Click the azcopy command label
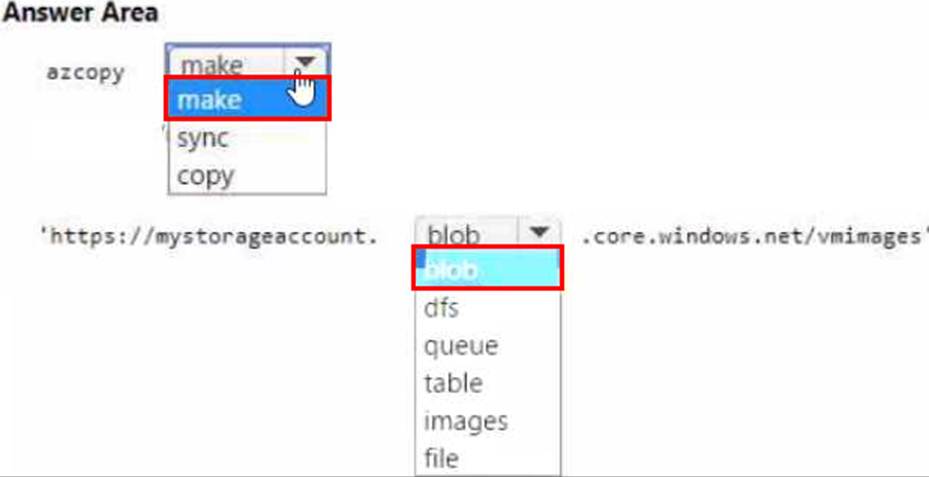The height and width of the screenshot is (477, 929). [x=85, y=73]
